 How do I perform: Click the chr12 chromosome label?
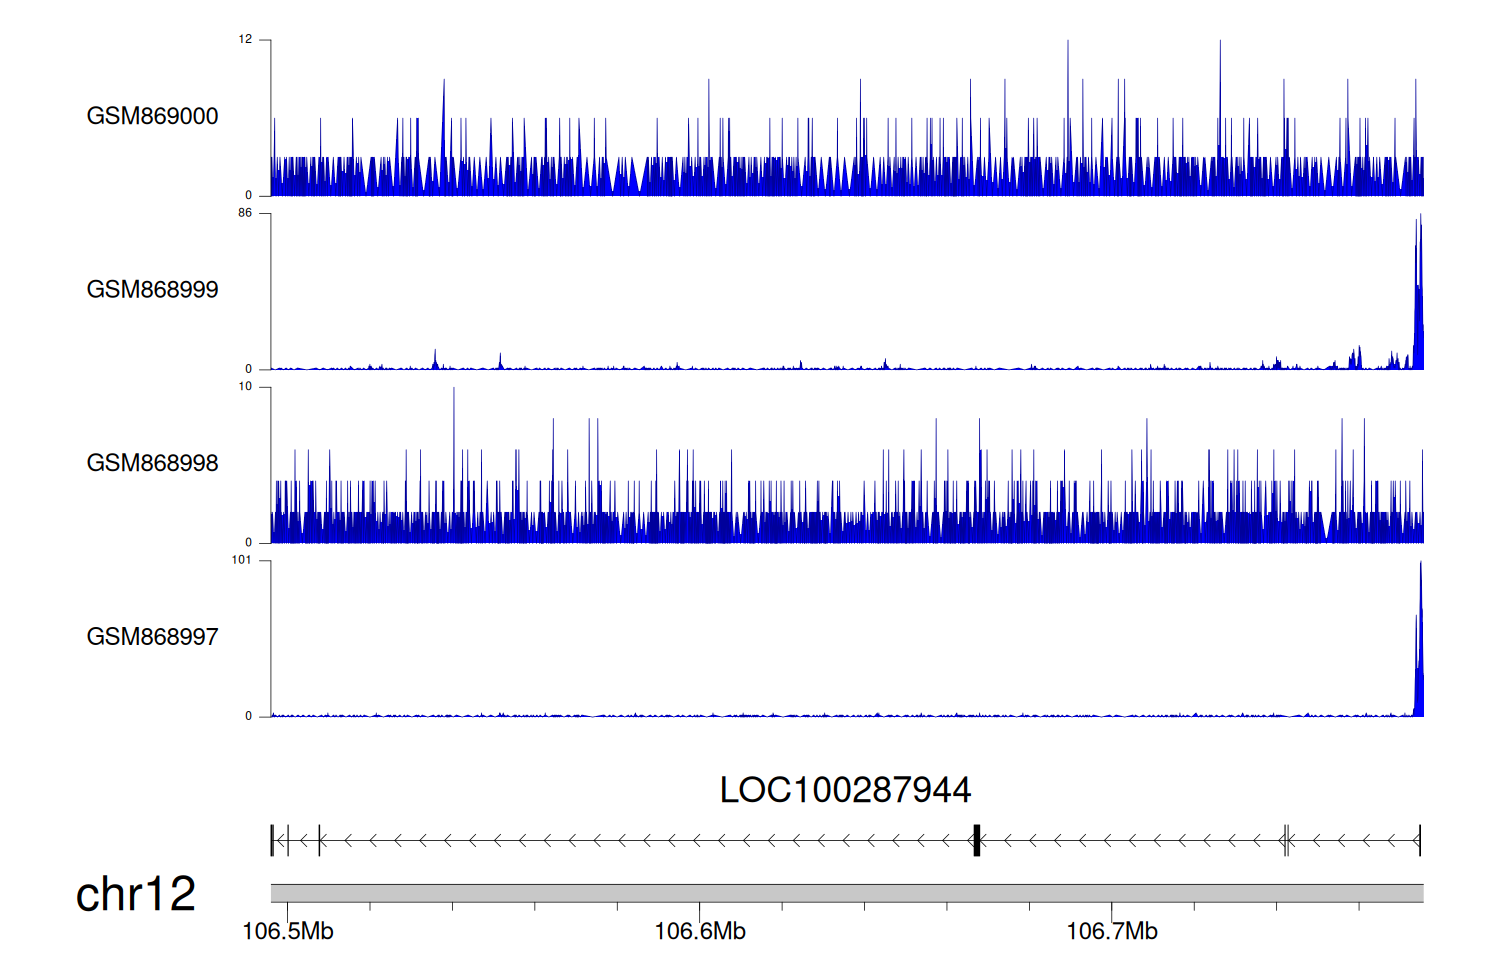(x=136, y=894)
